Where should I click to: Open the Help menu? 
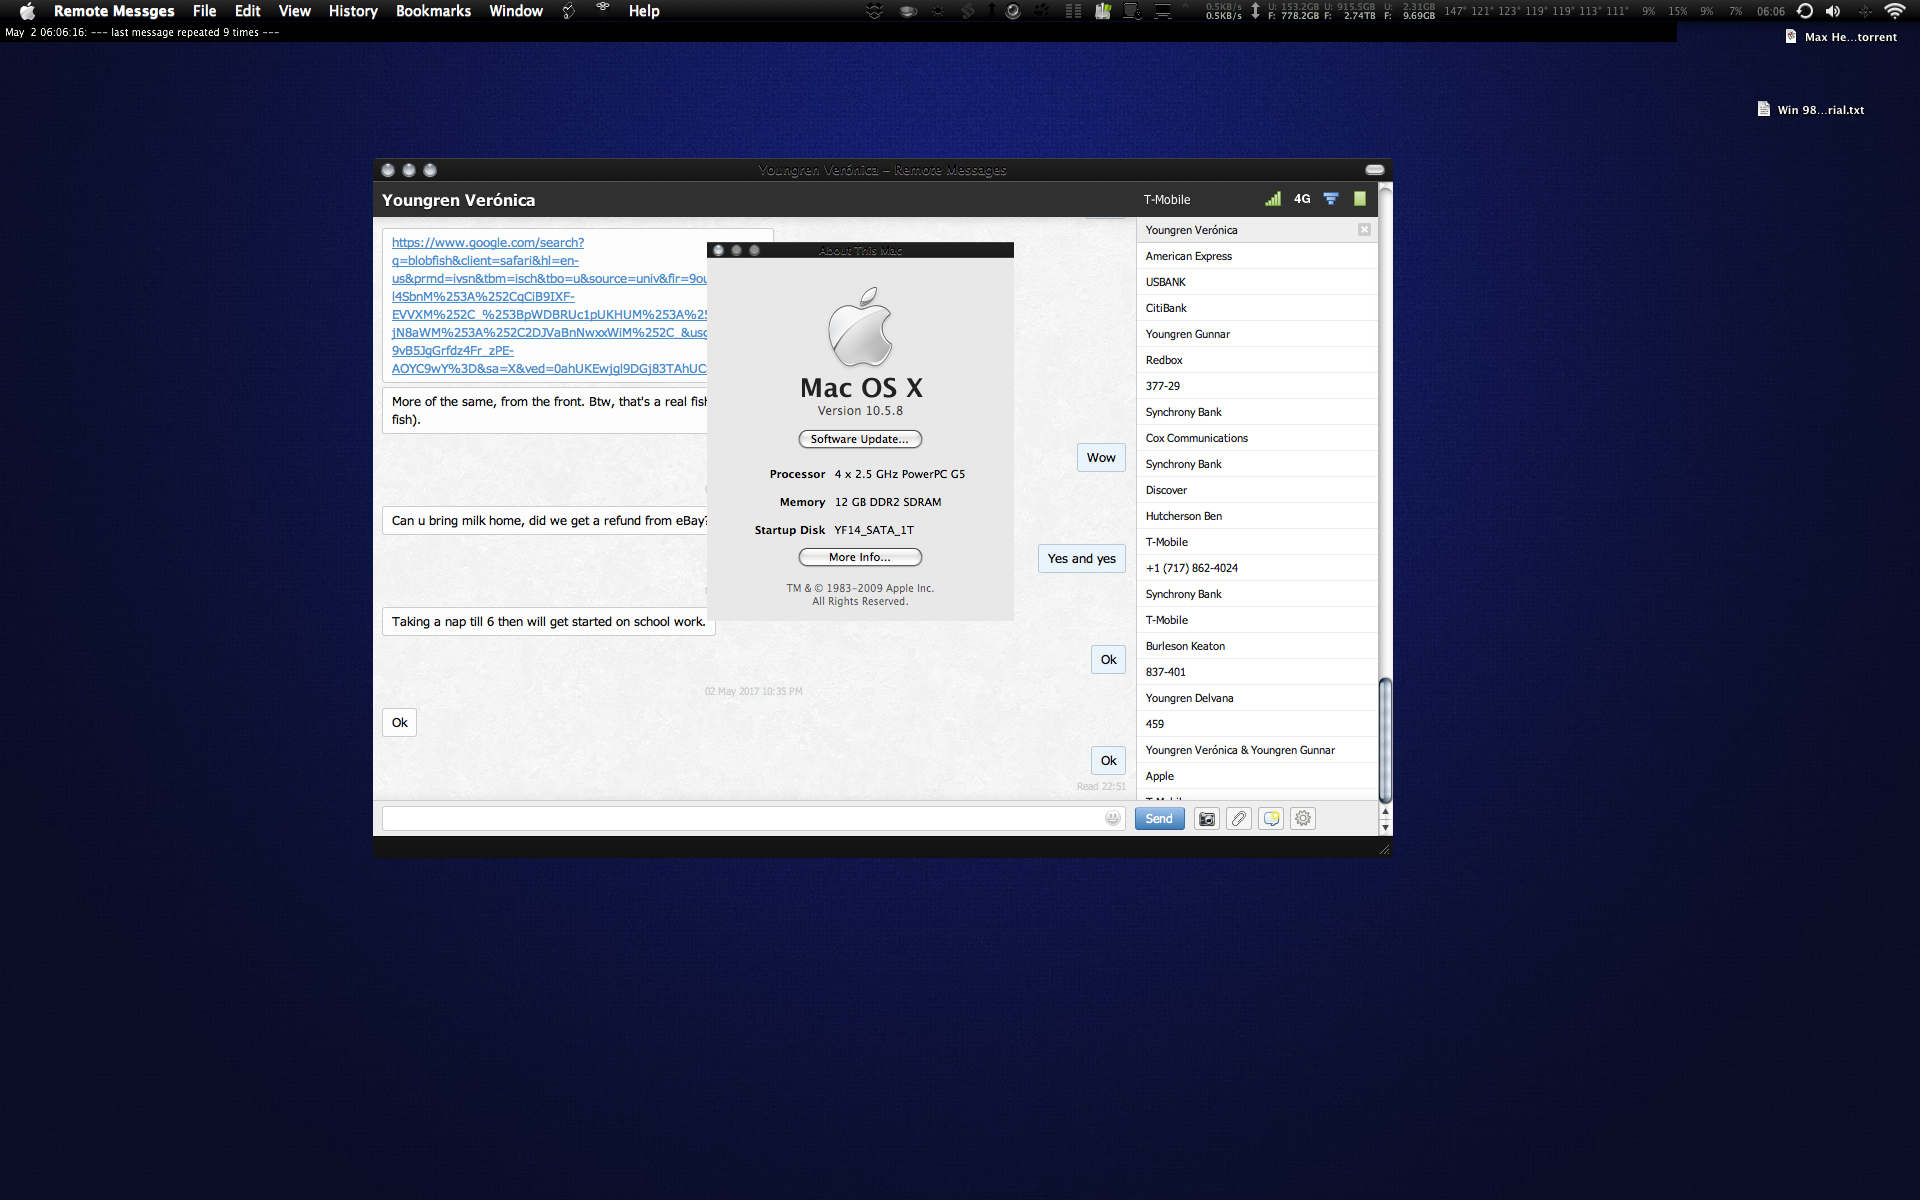[x=644, y=11]
